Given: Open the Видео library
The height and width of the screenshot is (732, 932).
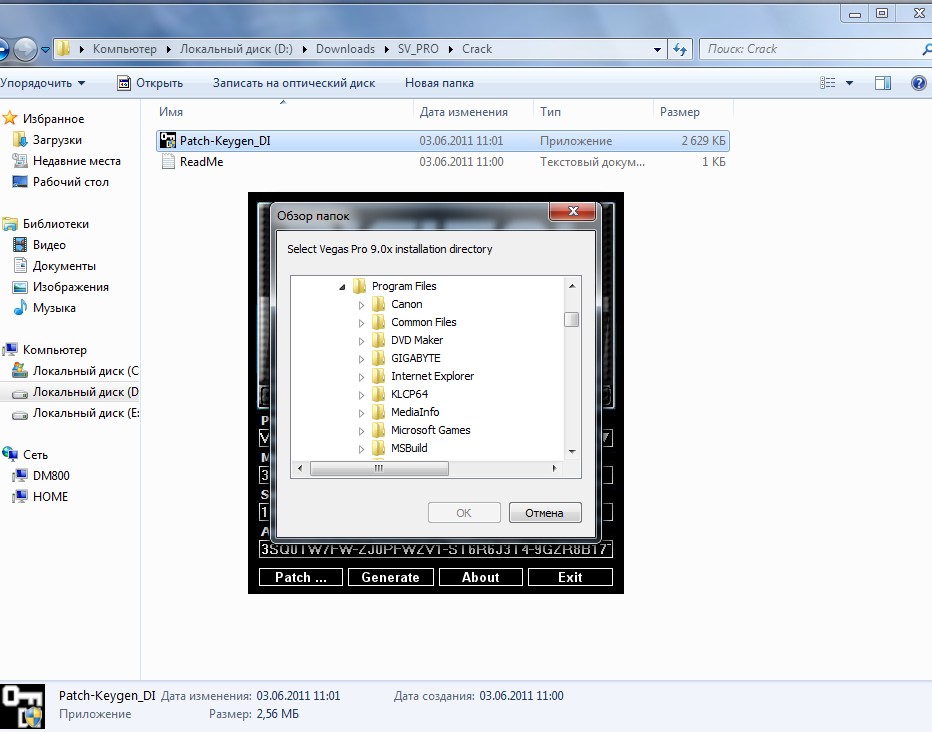Looking at the screenshot, I should 49,245.
